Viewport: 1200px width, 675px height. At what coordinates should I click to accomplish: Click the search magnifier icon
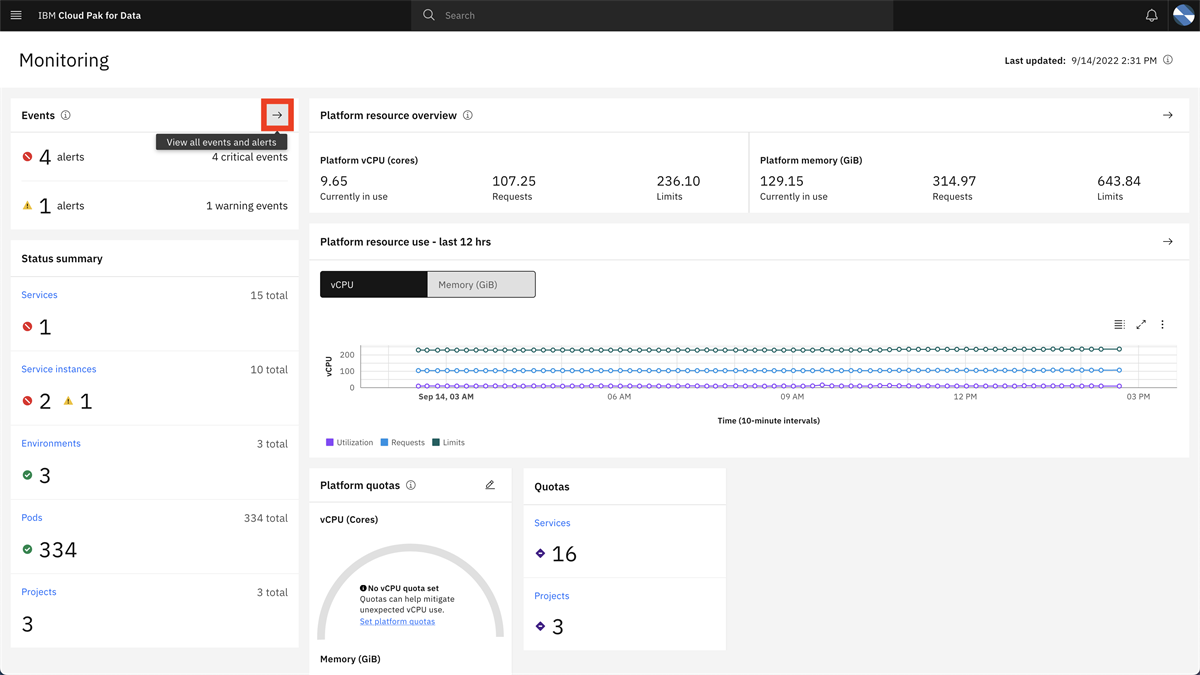tap(427, 15)
